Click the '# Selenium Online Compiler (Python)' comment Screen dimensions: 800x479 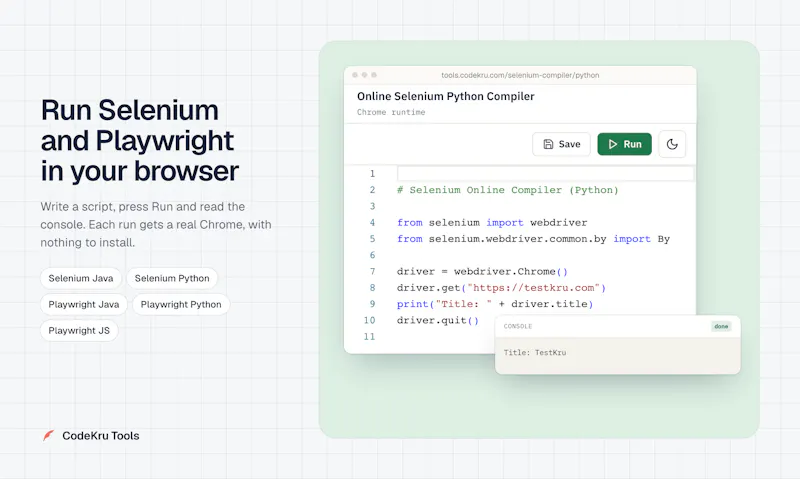(x=508, y=190)
